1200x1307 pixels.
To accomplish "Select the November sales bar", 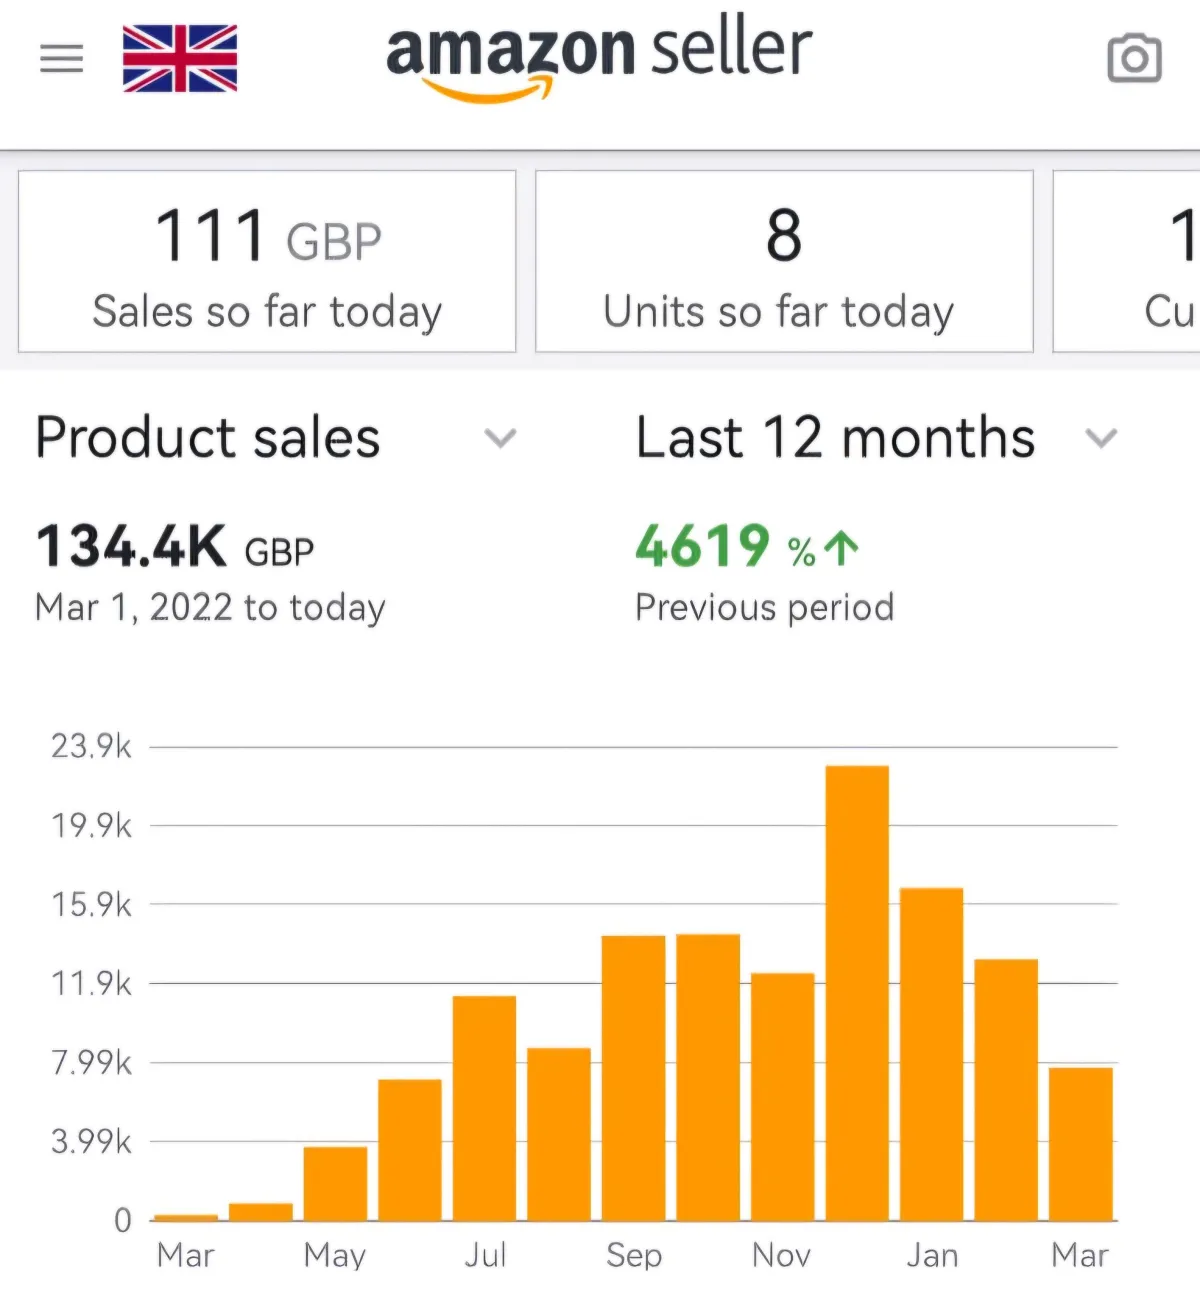I will pos(782,1096).
